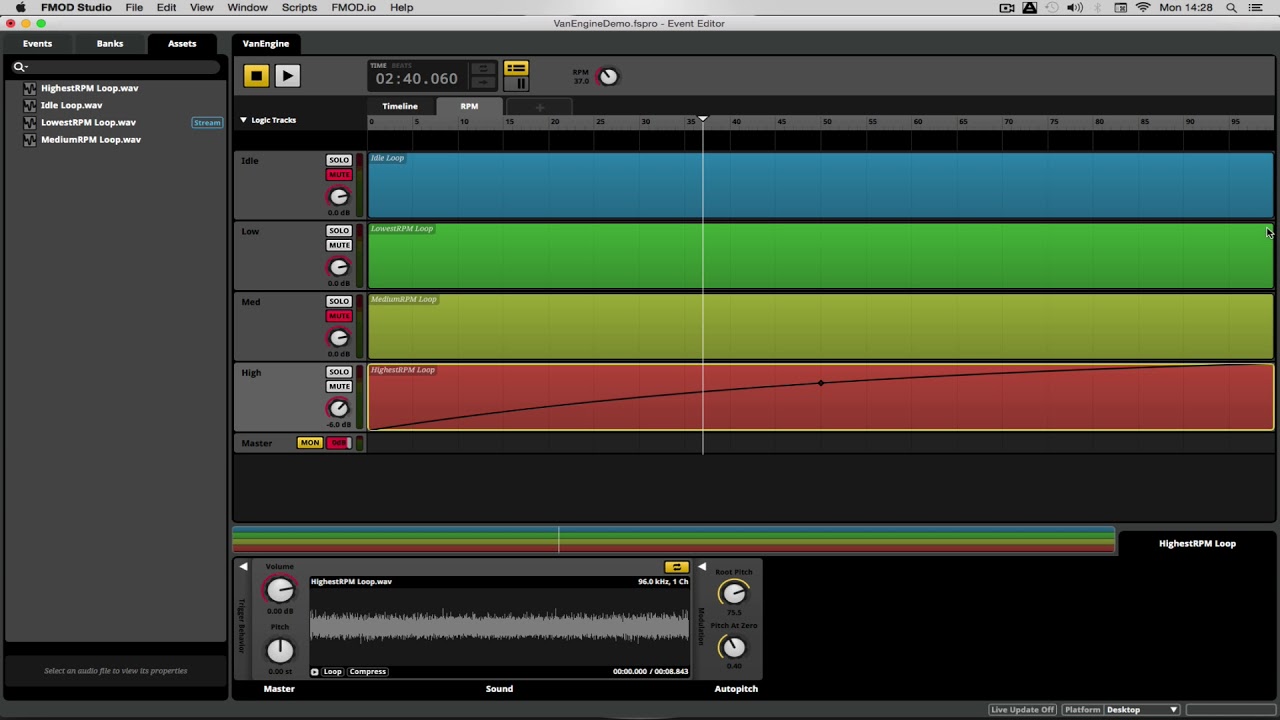Toggle follow-cursor arrow icon in the time display
The width and height of the screenshot is (1280, 720).
(x=483, y=83)
